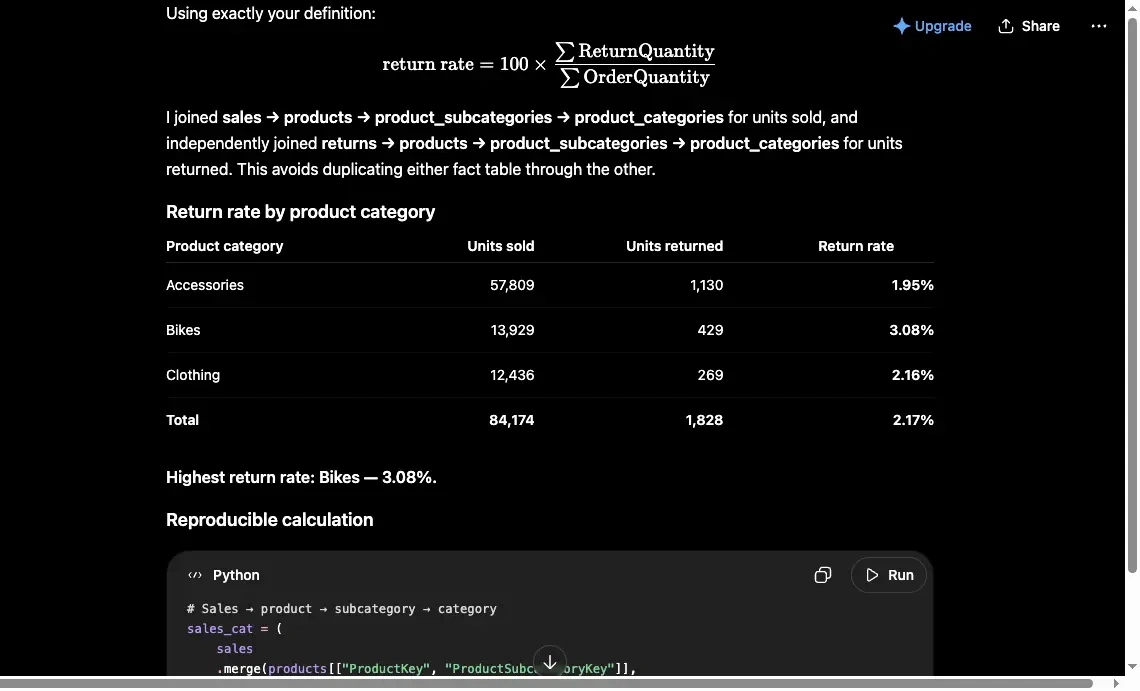Image resolution: width=1140 pixels, height=691 pixels.
Task: Click the table's 3.08% Bikes return rate
Action: click(911, 330)
